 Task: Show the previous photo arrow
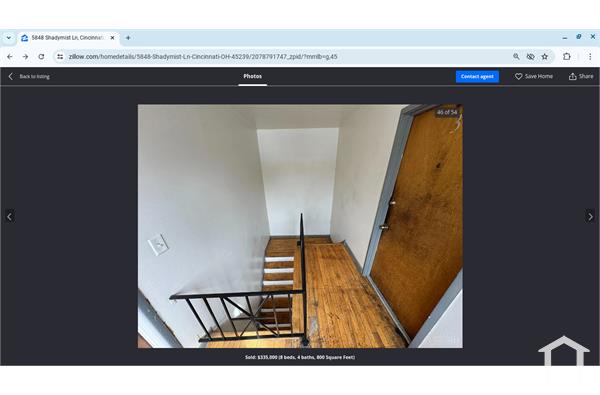pos(10,217)
